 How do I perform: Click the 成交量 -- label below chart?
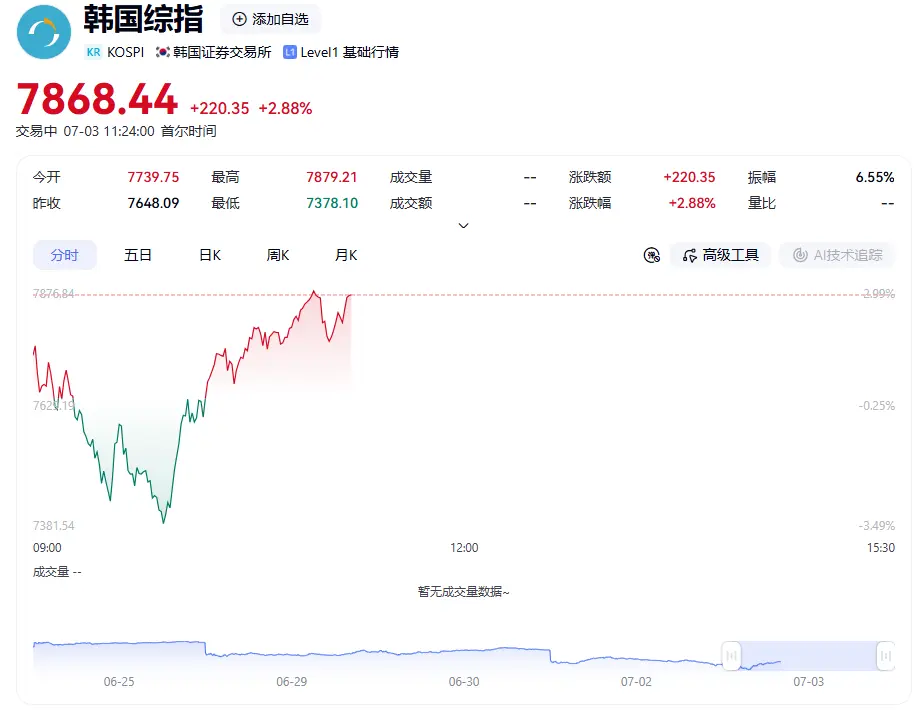click(x=57, y=572)
